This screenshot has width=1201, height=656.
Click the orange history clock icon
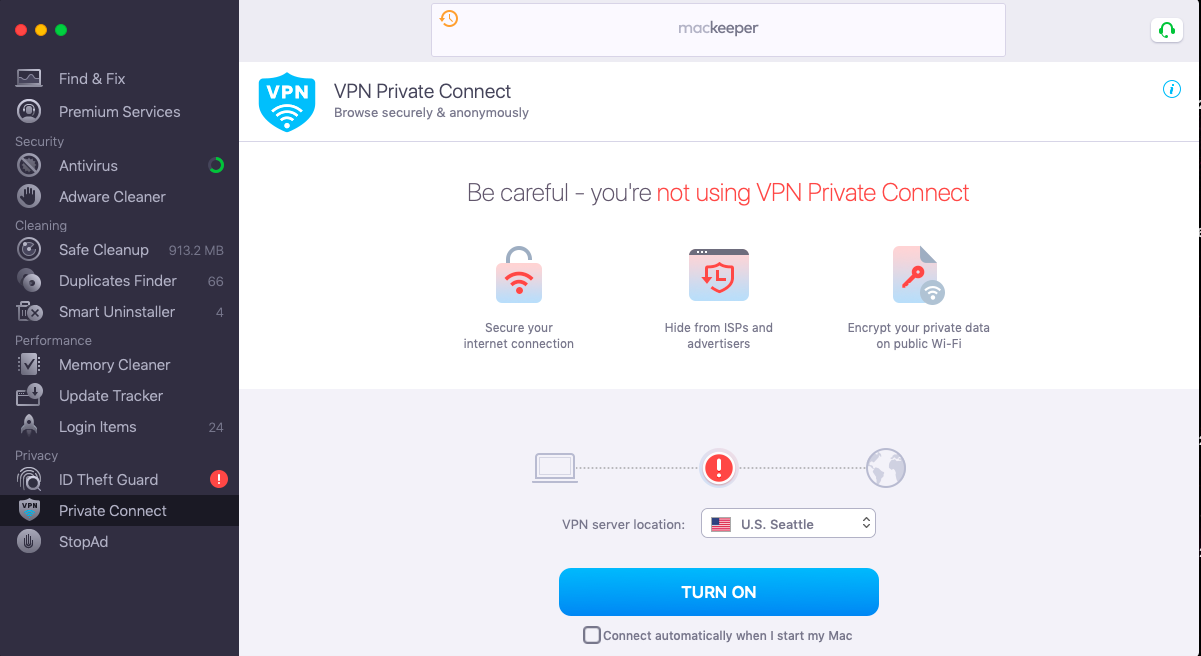[x=449, y=18]
